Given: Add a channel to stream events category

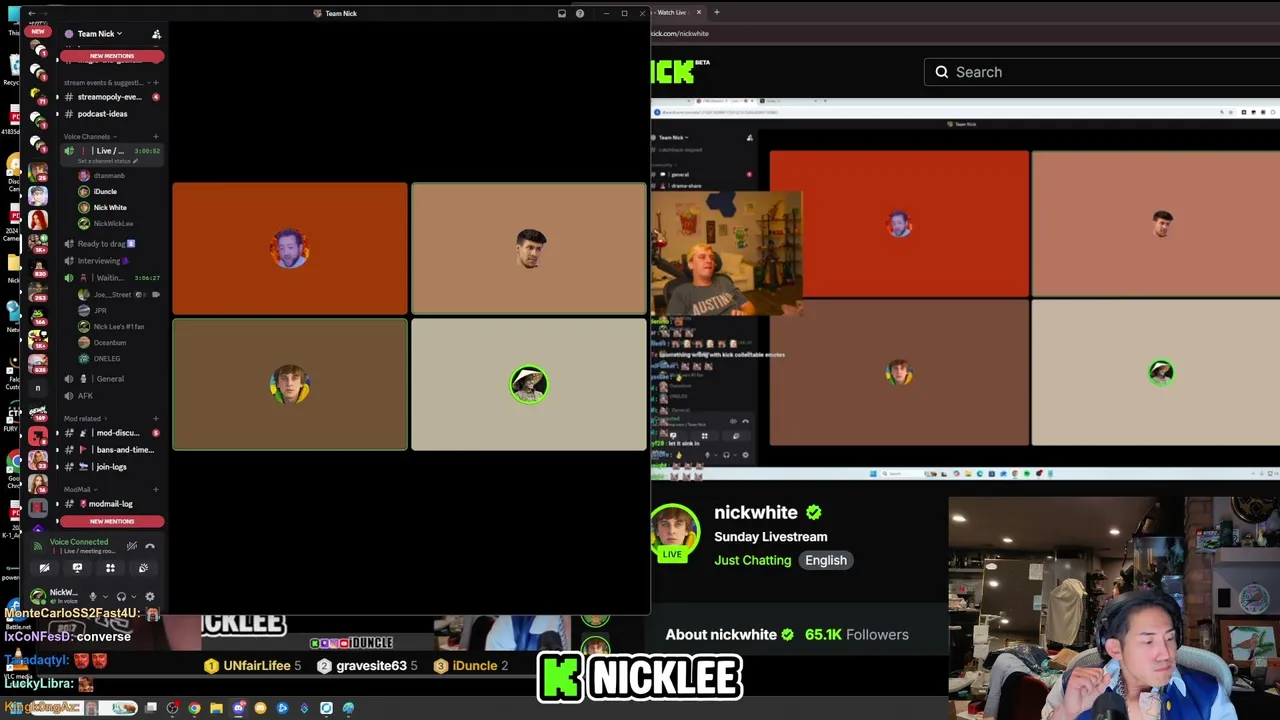Looking at the screenshot, I should [x=155, y=83].
